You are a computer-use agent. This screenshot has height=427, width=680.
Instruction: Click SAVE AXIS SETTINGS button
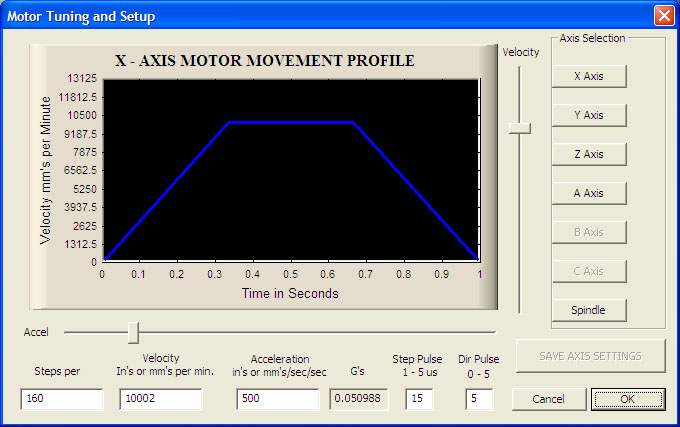pyautogui.click(x=590, y=356)
